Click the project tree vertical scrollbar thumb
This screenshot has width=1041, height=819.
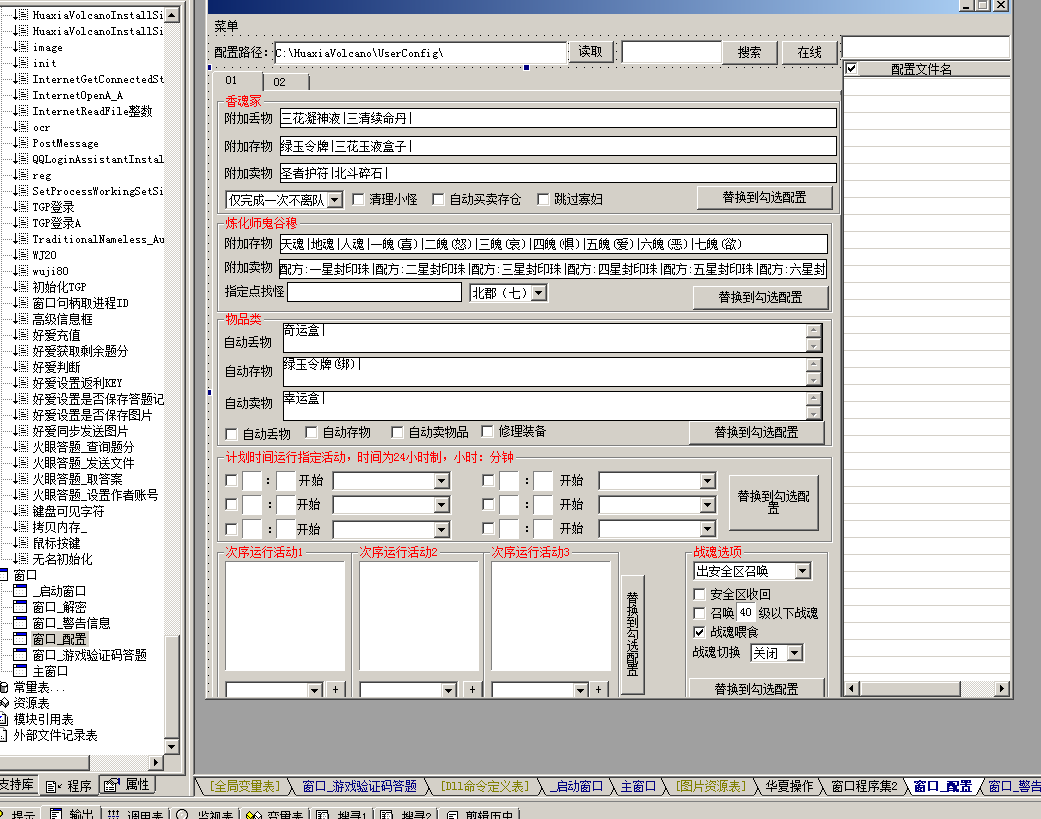tap(171, 685)
